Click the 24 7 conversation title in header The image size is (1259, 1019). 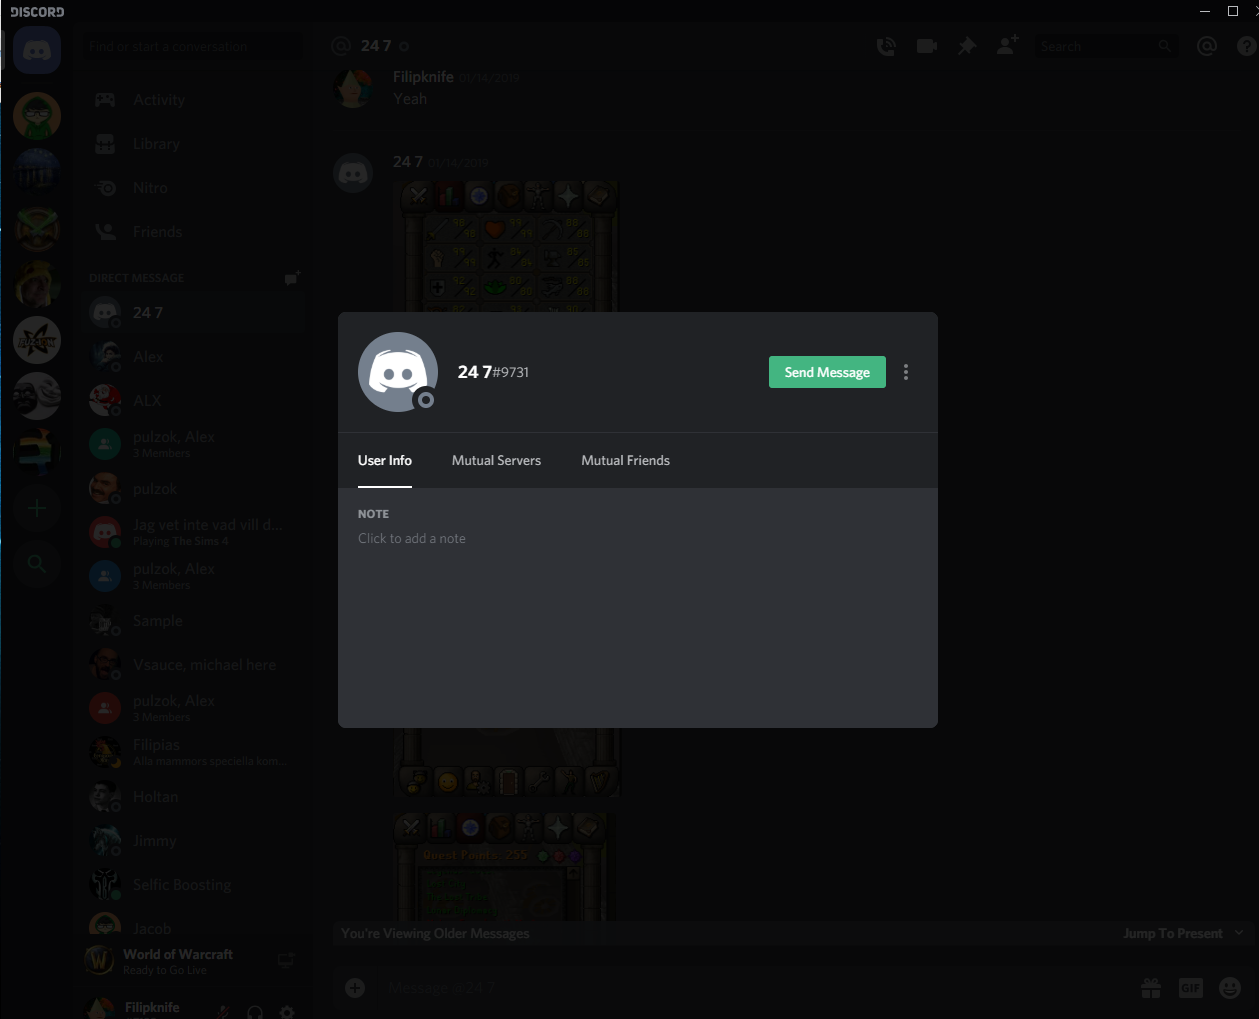376,46
